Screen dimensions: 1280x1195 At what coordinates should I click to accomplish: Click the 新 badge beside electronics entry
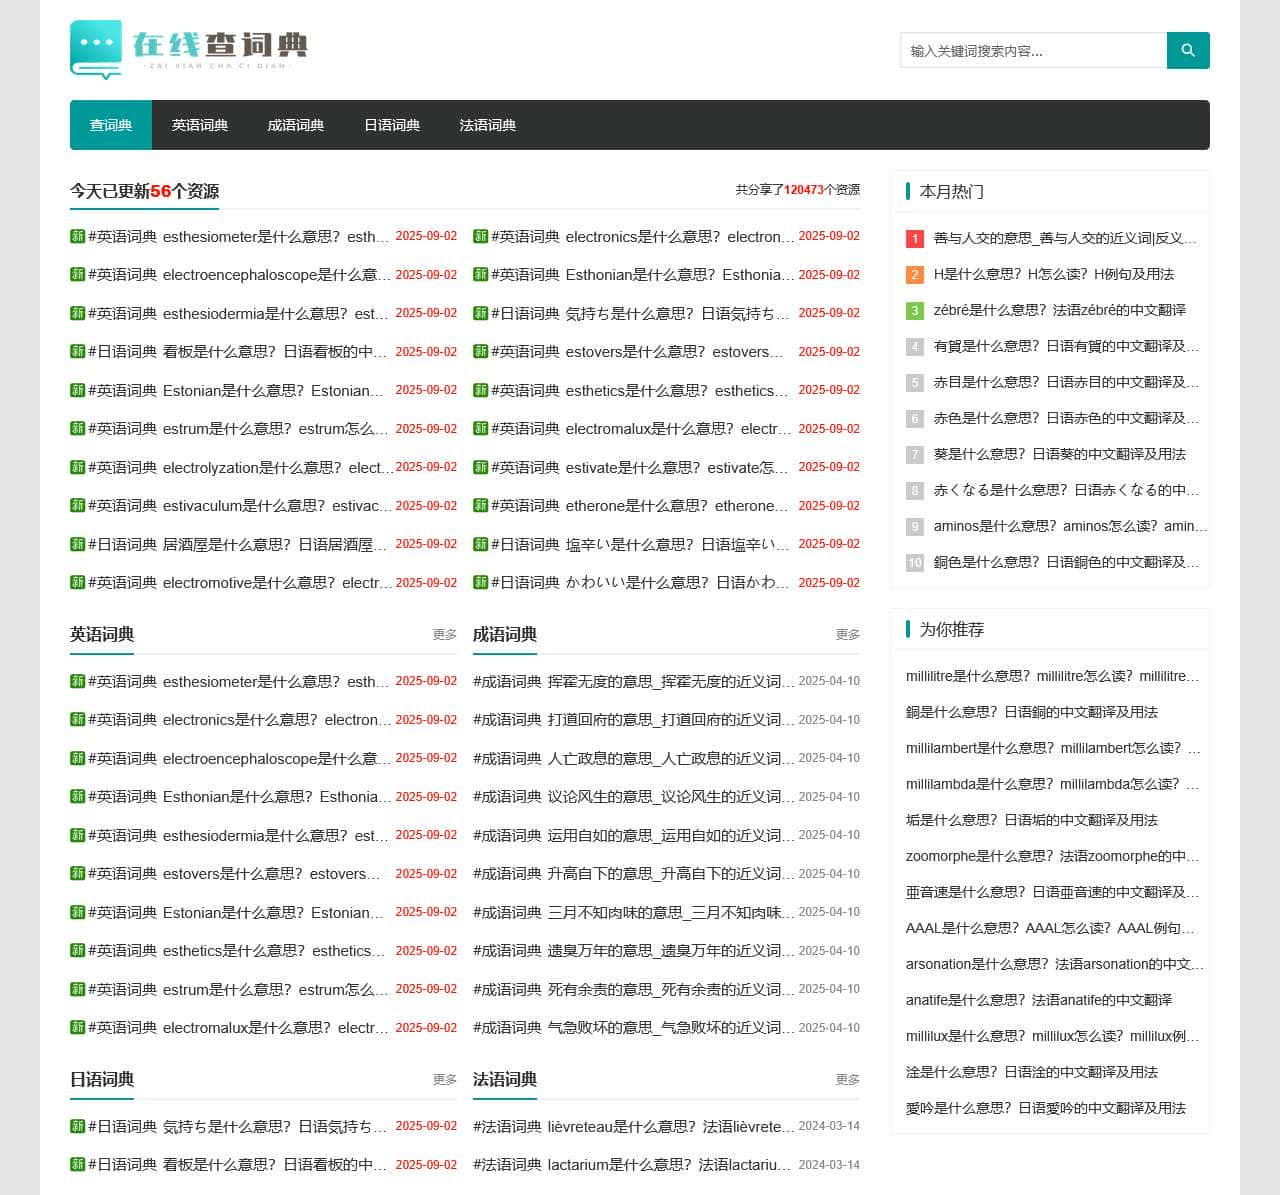pyautogui.click(x=480, y=237)
